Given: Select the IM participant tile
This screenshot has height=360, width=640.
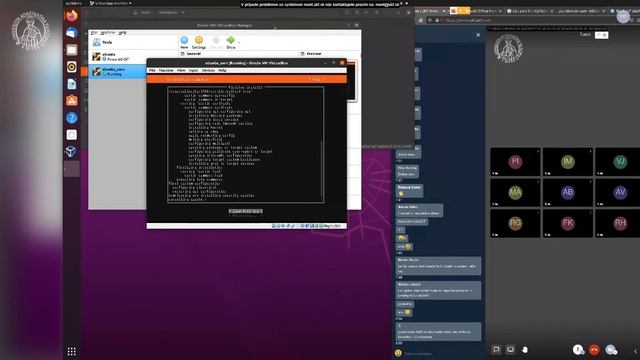Looking at the screenshot, I should coord(568,162).
